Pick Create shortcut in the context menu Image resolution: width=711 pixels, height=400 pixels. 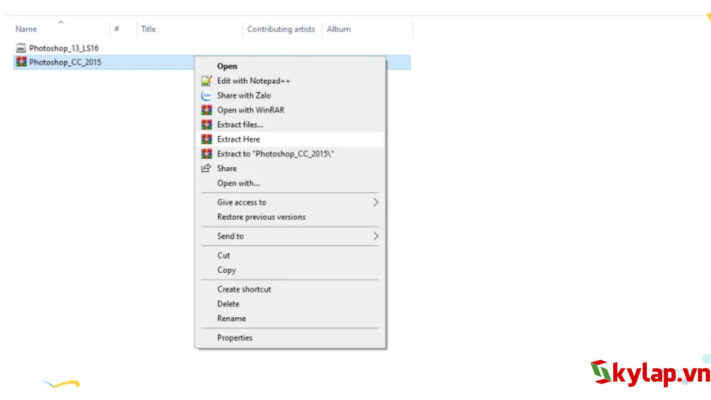(244, 289)
